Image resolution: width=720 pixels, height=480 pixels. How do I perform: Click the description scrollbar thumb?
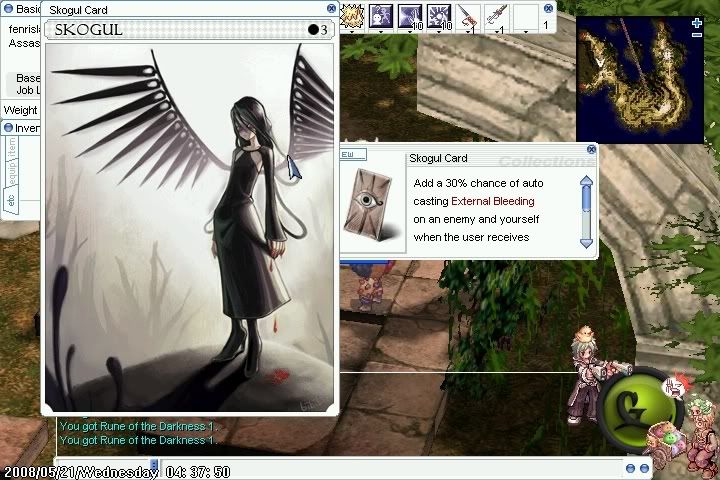pos(586,198)
